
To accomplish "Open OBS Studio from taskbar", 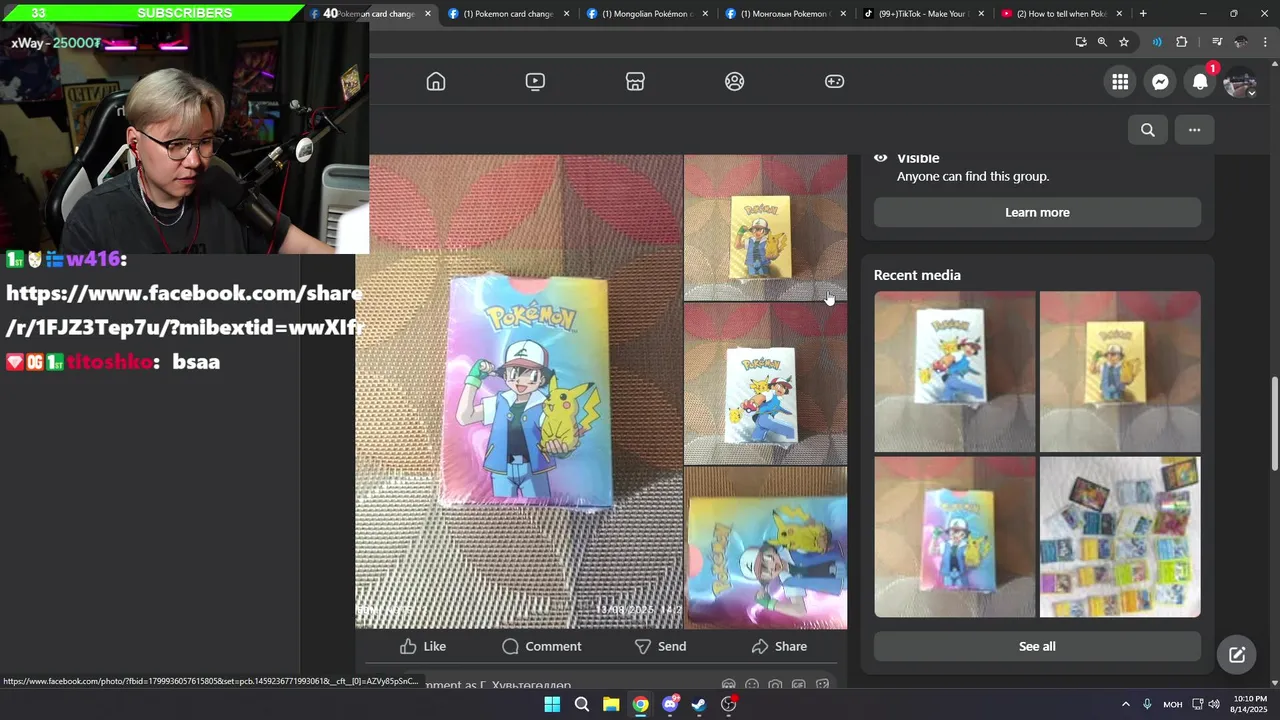I will (729, 704).
